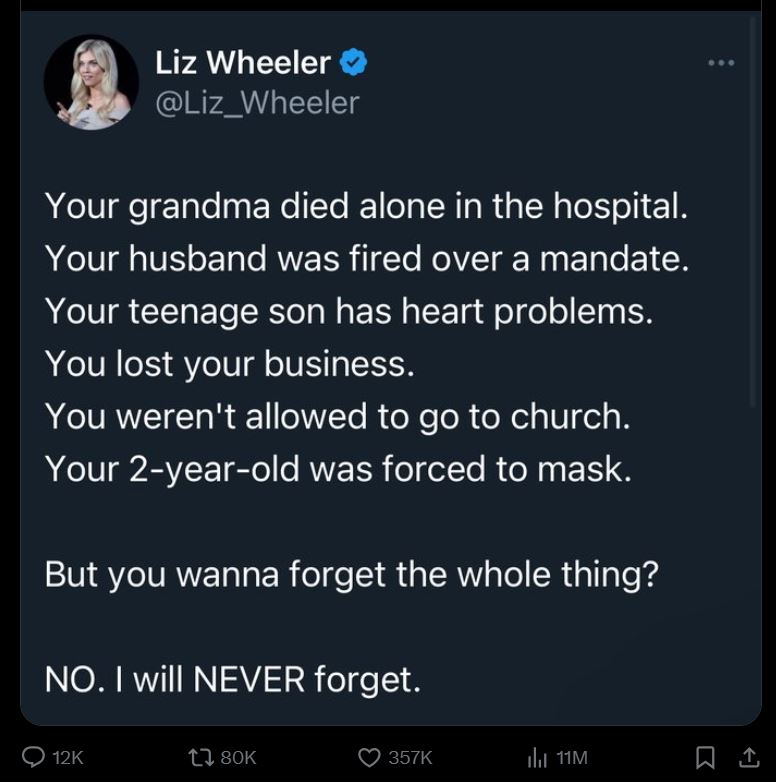Image resolution: width=776 pixels, height=782 pixels.
Task: Check the 11M views count
Action: pos(572,758)
